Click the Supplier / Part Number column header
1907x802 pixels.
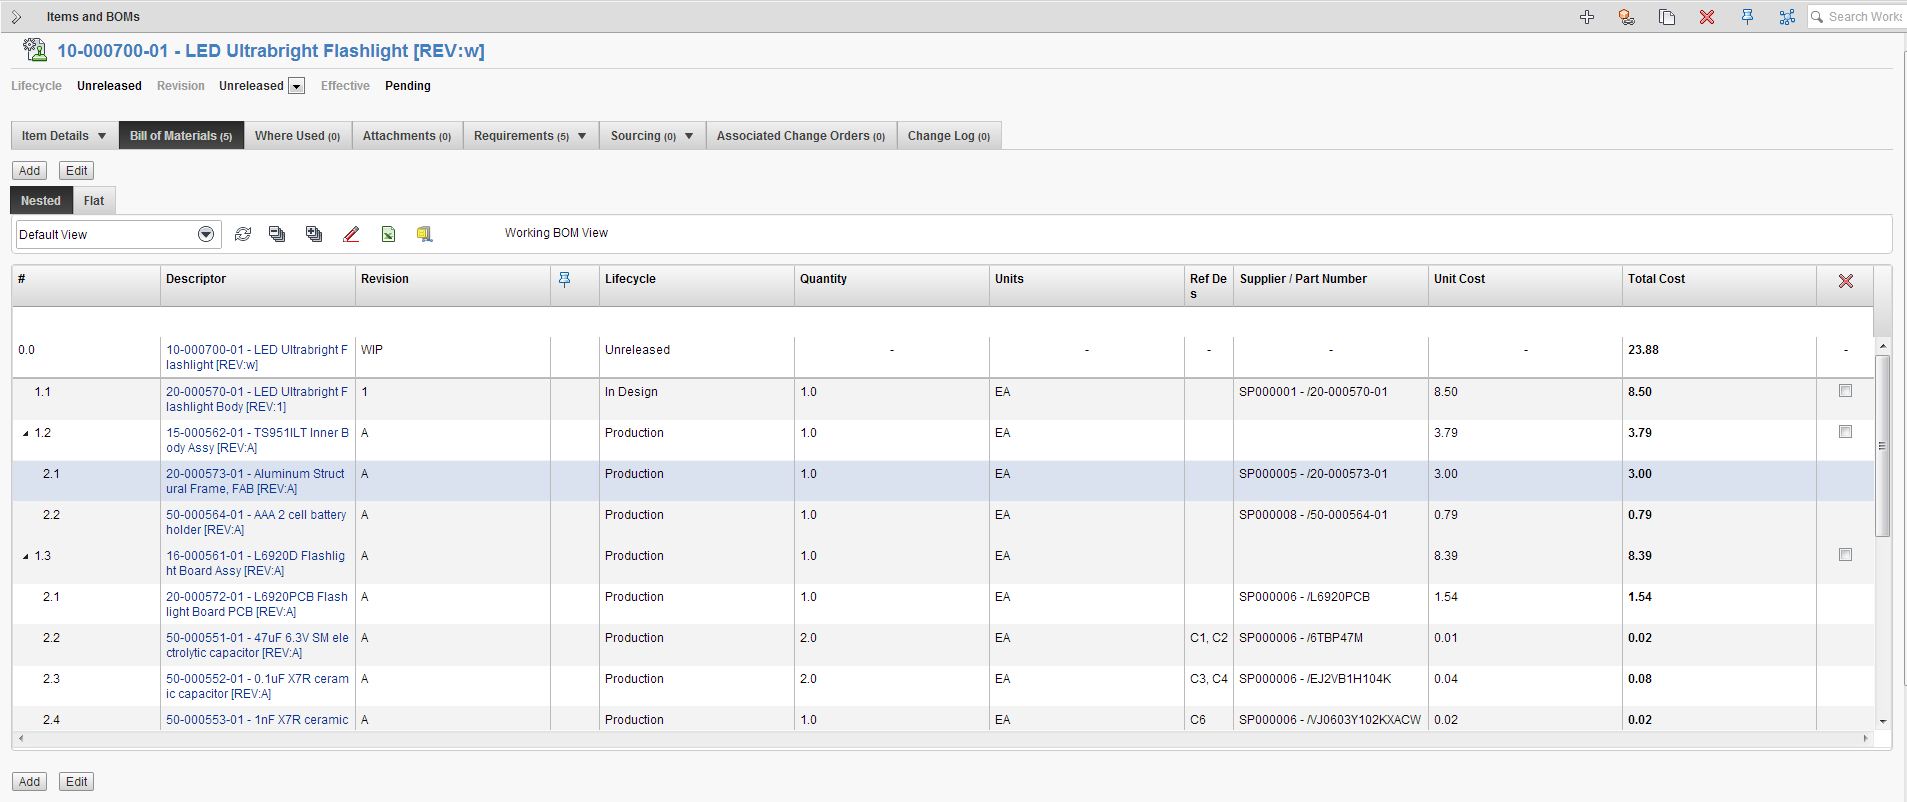pyautogui.click(x=1330, y=286)
